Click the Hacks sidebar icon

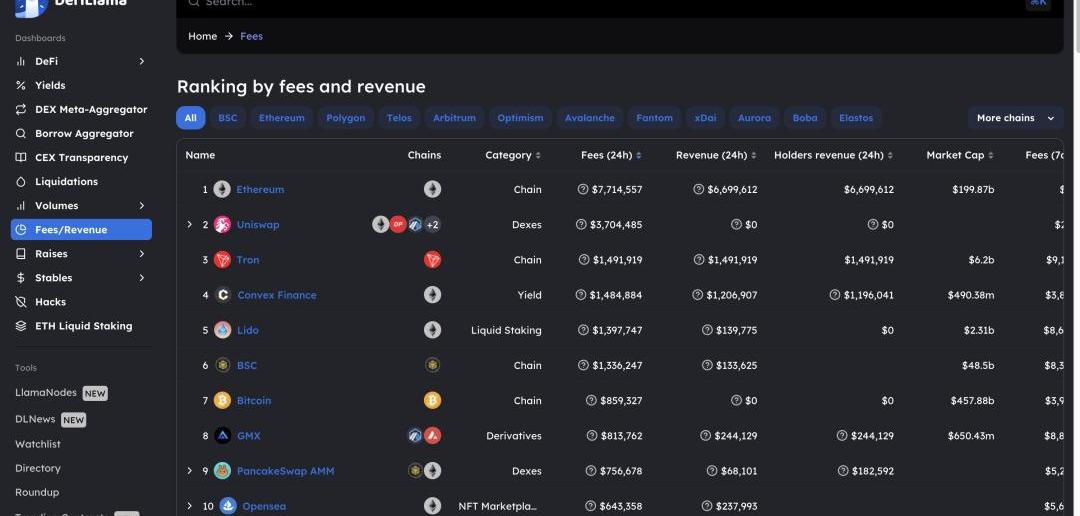(x=21, y=302)
